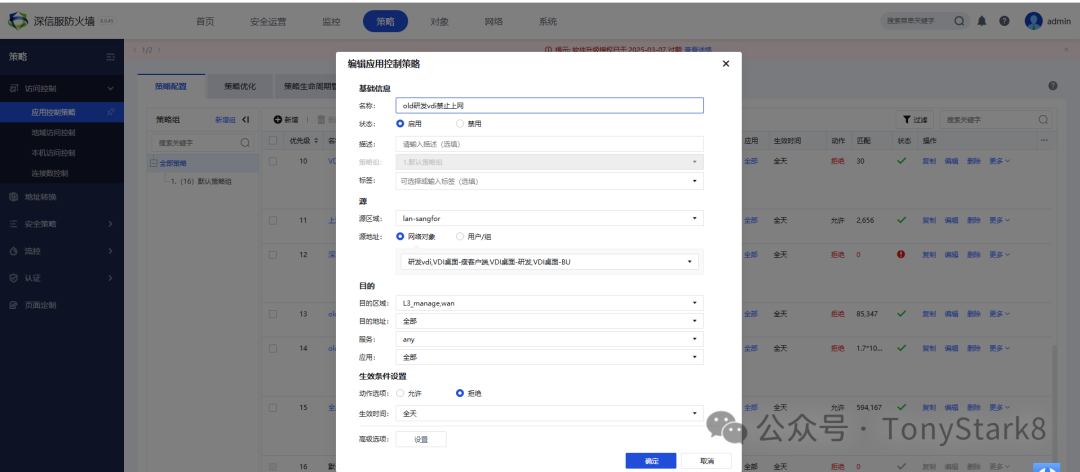
Task: Click the red warning status on row 12
Action: (x=900, y=254)
